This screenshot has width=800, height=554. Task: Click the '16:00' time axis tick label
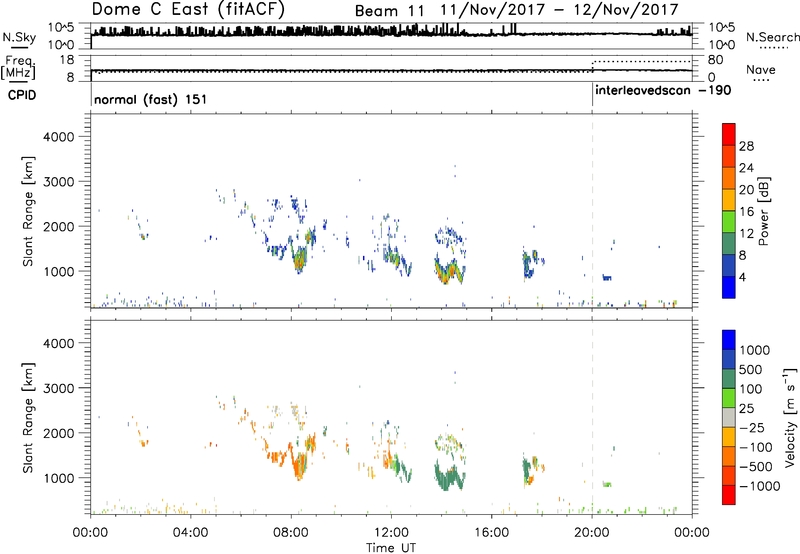pos(491,533)
